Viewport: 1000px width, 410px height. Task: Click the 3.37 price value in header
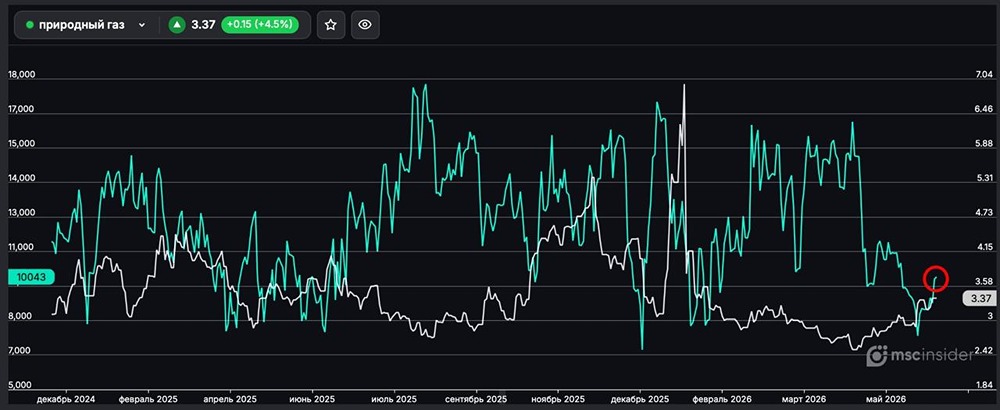click(x=203, y=25)
